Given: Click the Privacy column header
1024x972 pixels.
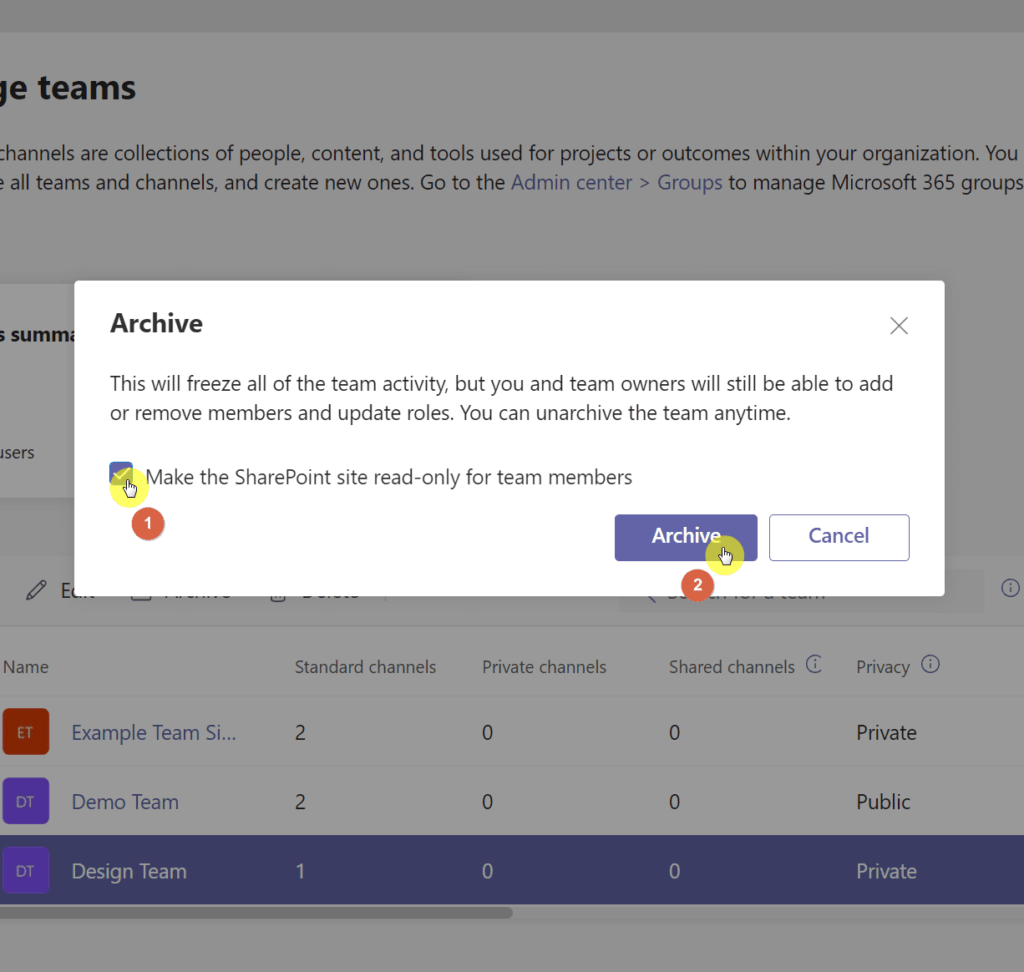Looking at the screenshot, I should pyautogui.click(x=882, y=667).
